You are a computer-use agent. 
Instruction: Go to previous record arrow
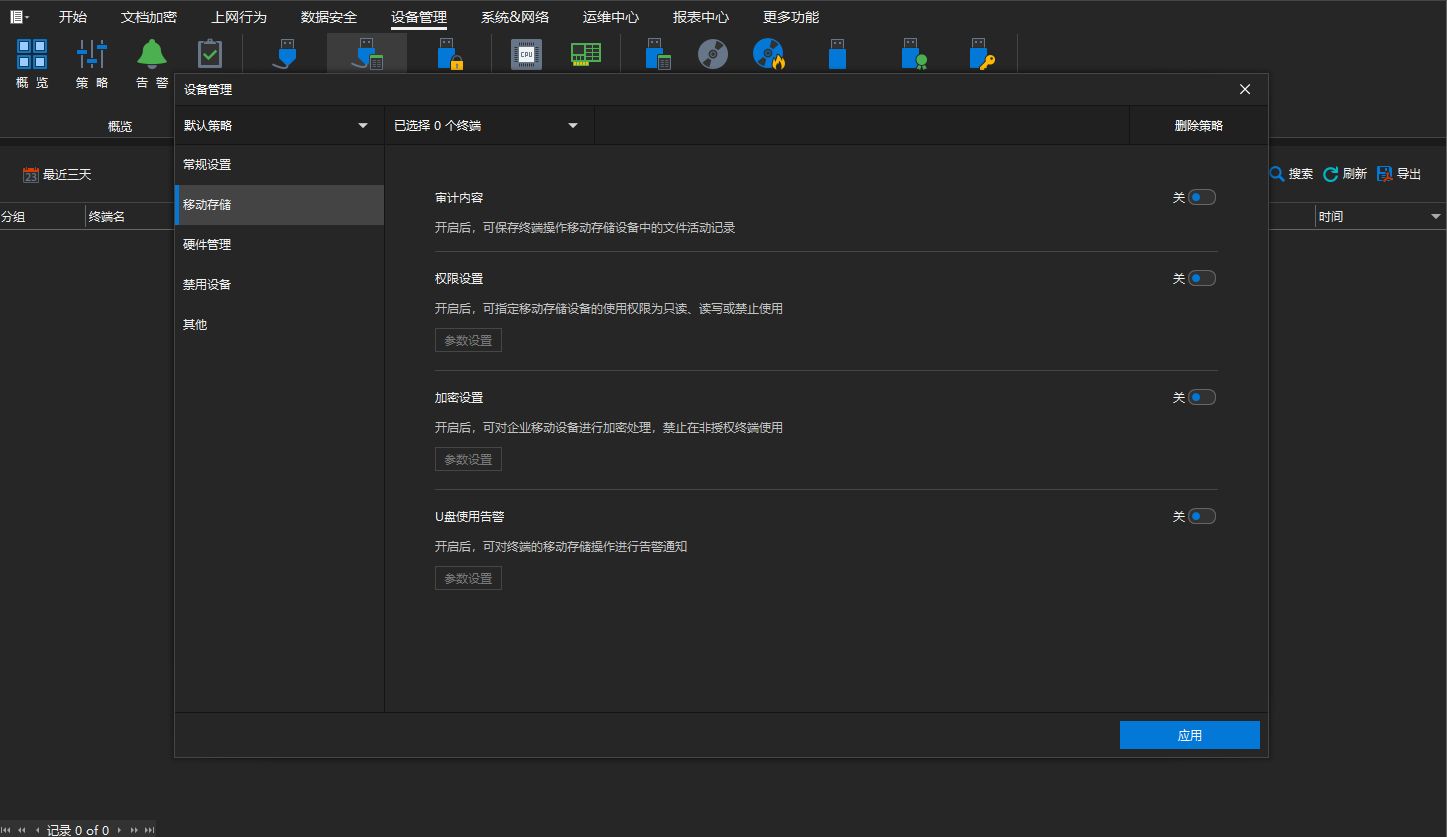coord(37,830)
